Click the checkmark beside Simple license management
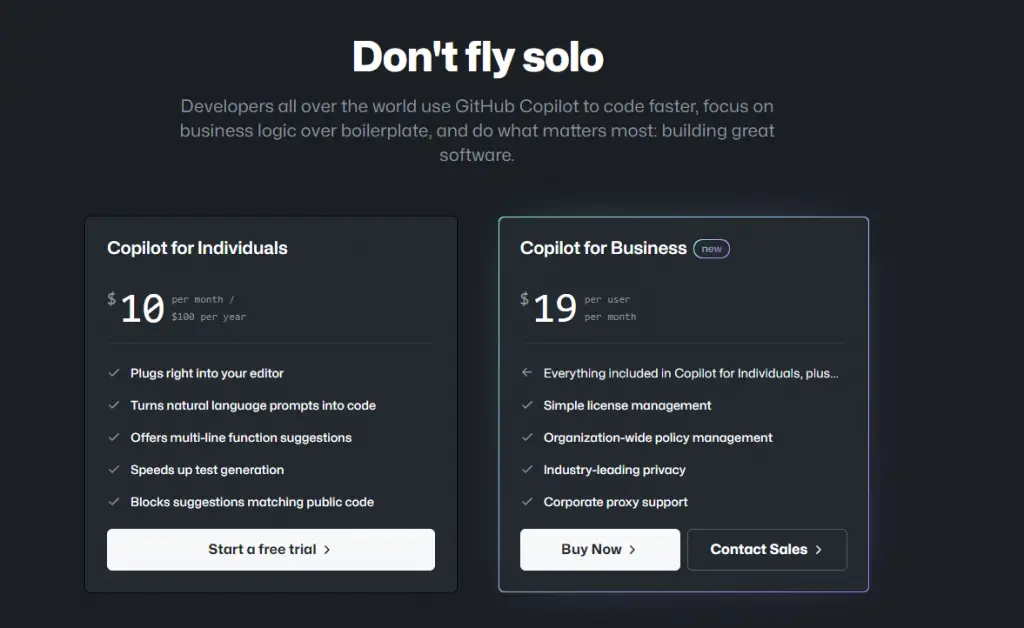This screenshot has height=628, width=1024. [527, 405]
